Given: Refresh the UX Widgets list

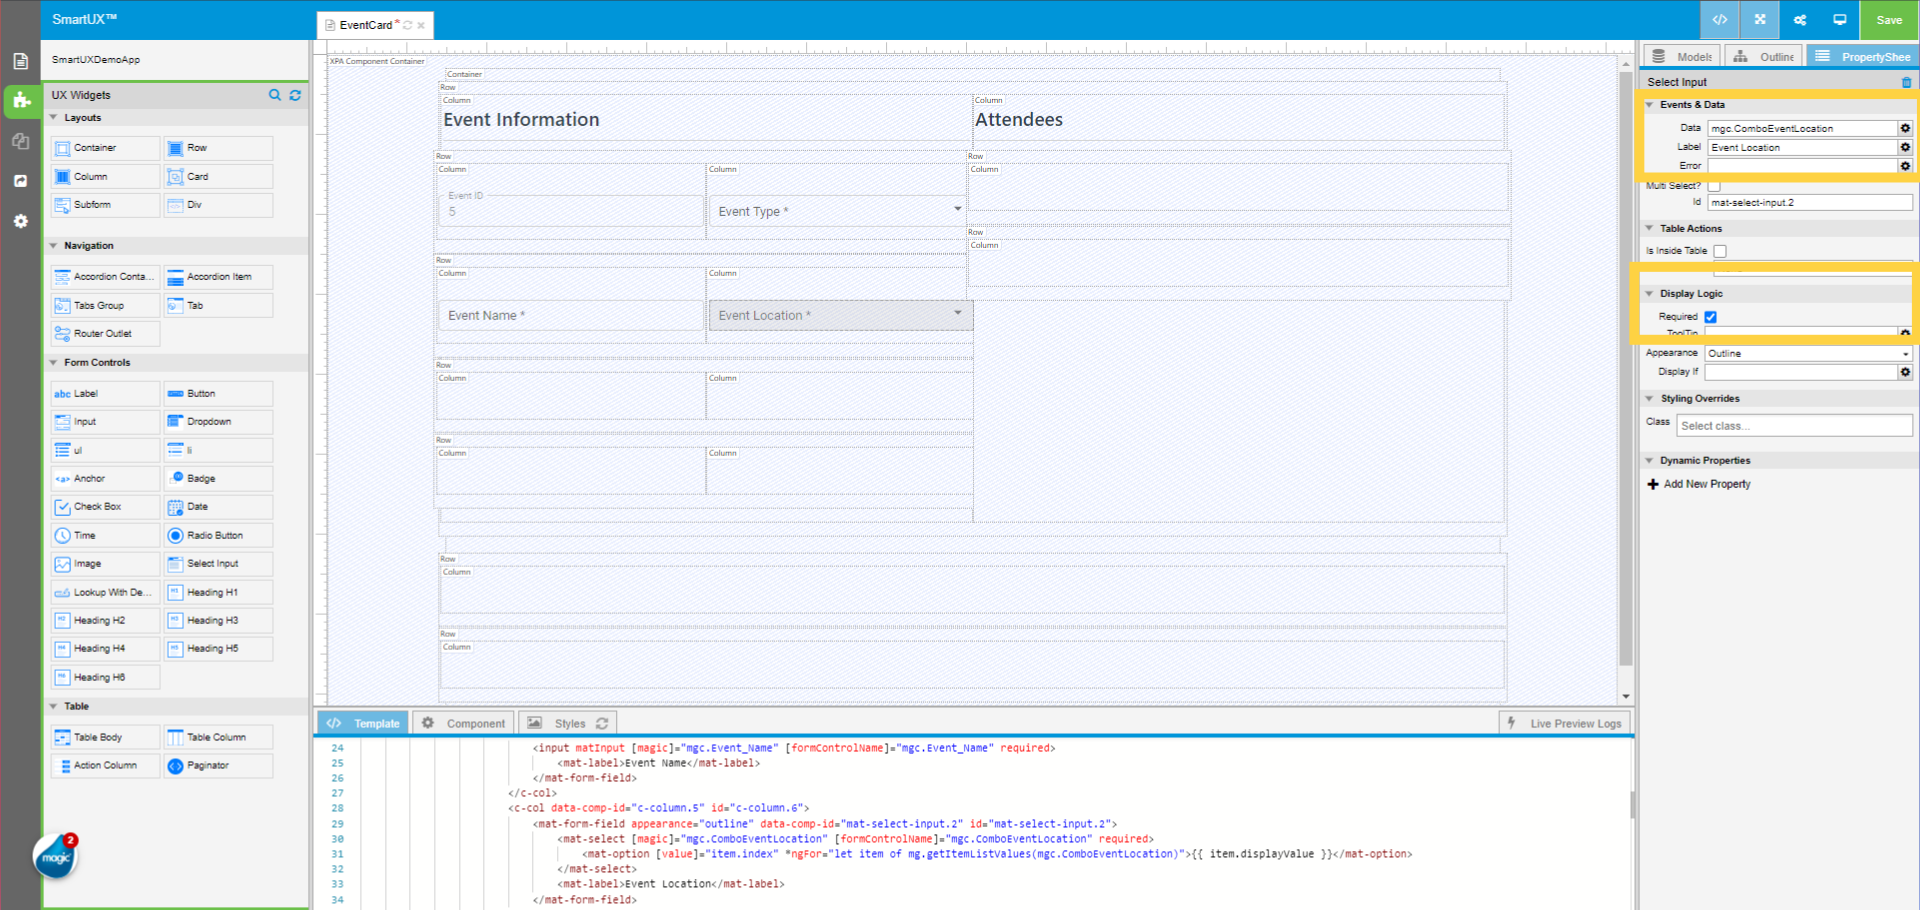Looking at the screenshot, I should point(295,95).
